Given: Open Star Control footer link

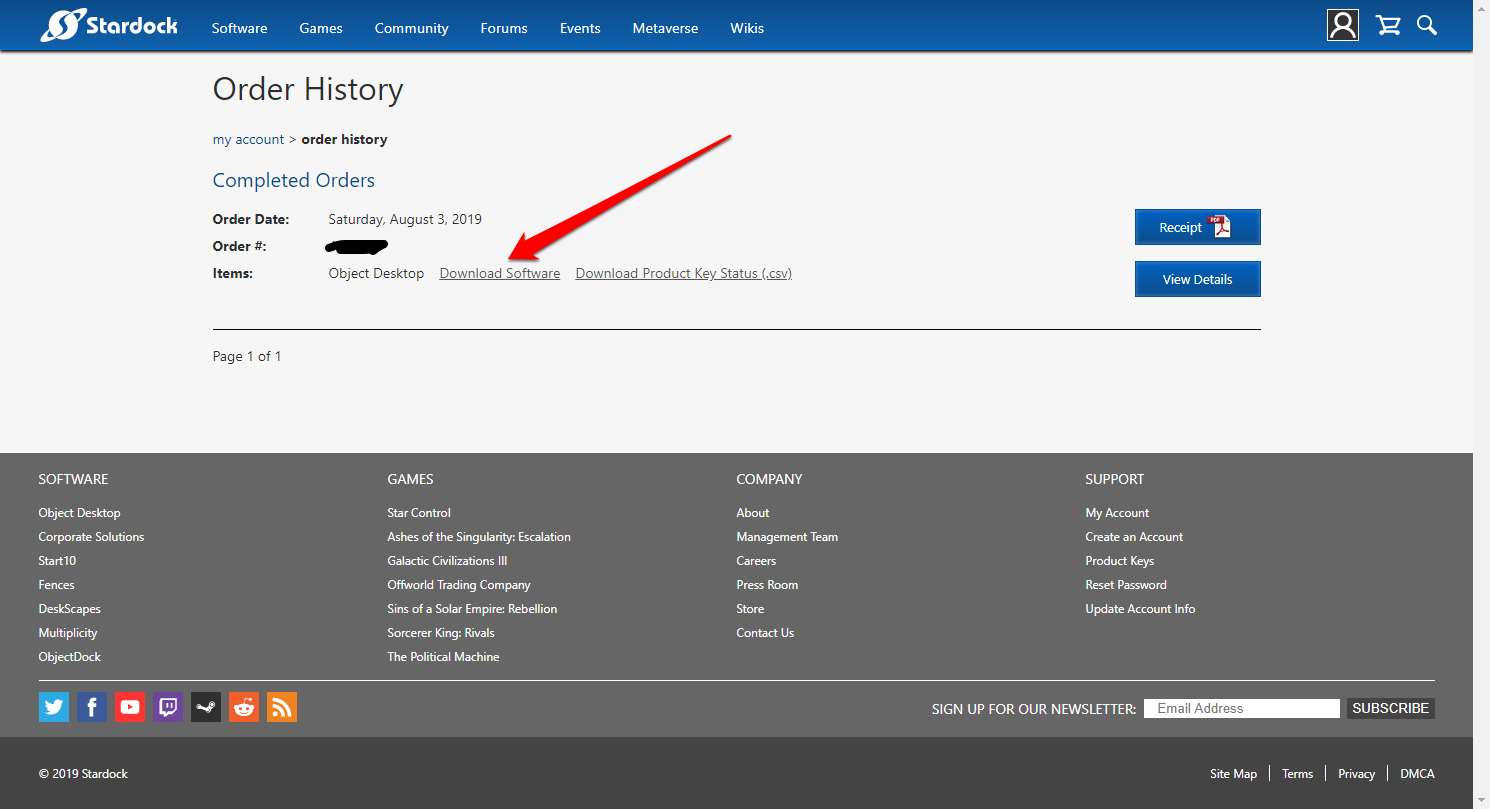Looking at the screenshot, I should pyautogui.click(x=419, y=513).
